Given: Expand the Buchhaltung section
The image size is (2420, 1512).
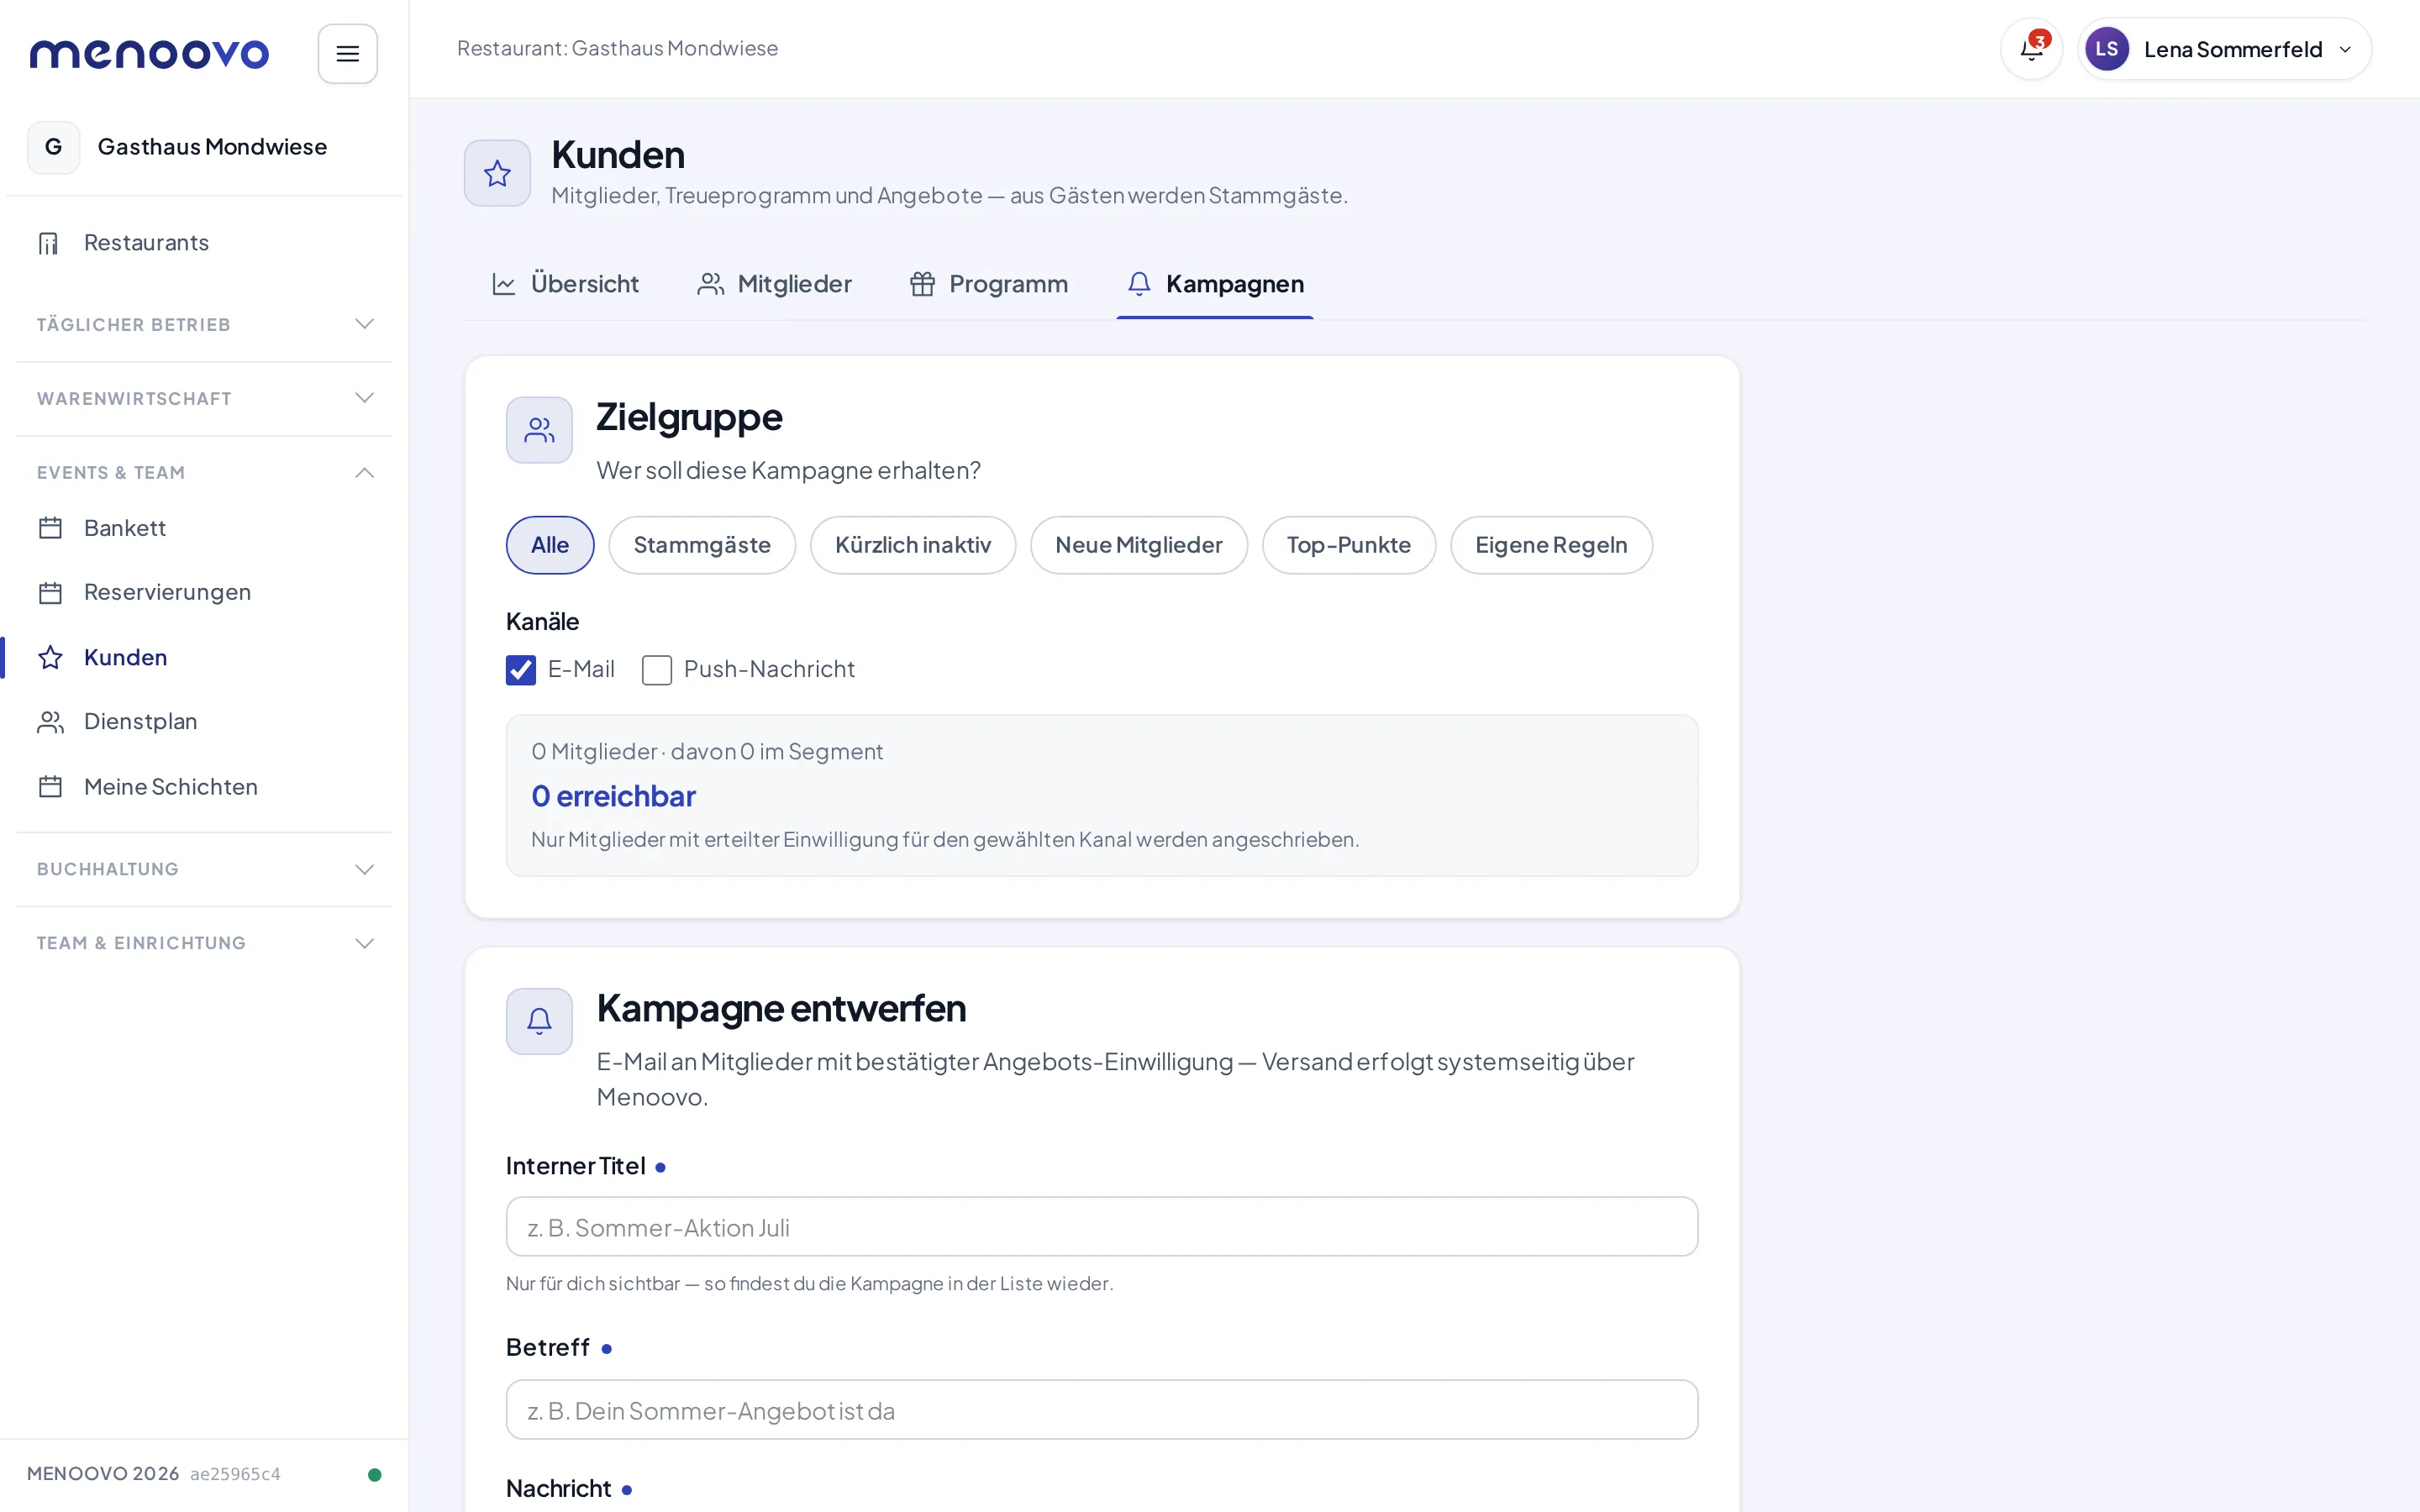Looking at the screenshot, I should [204, 869].
